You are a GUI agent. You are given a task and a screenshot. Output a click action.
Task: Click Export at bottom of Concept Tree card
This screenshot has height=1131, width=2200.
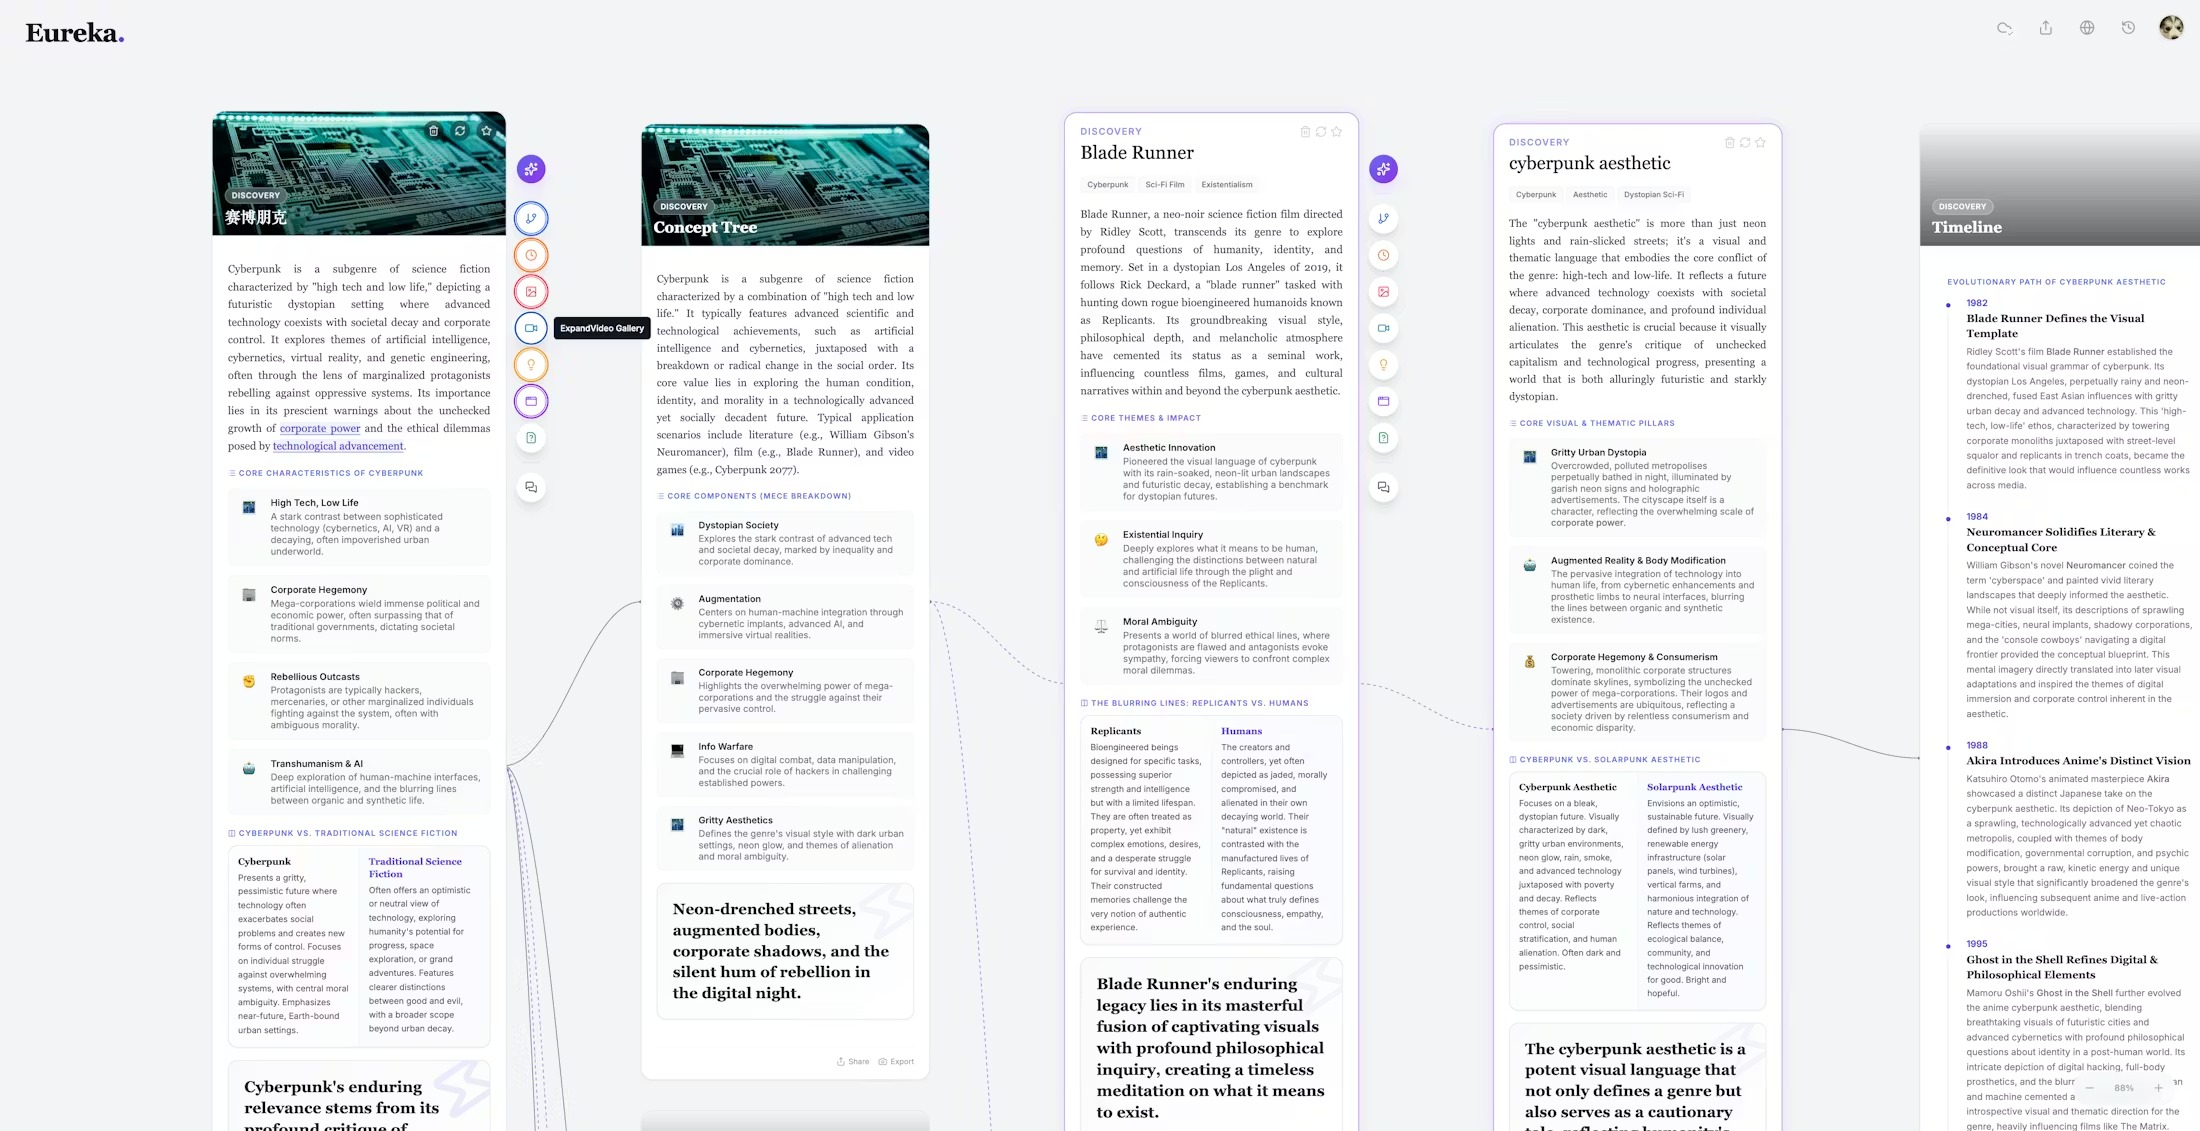(896, 1062)
